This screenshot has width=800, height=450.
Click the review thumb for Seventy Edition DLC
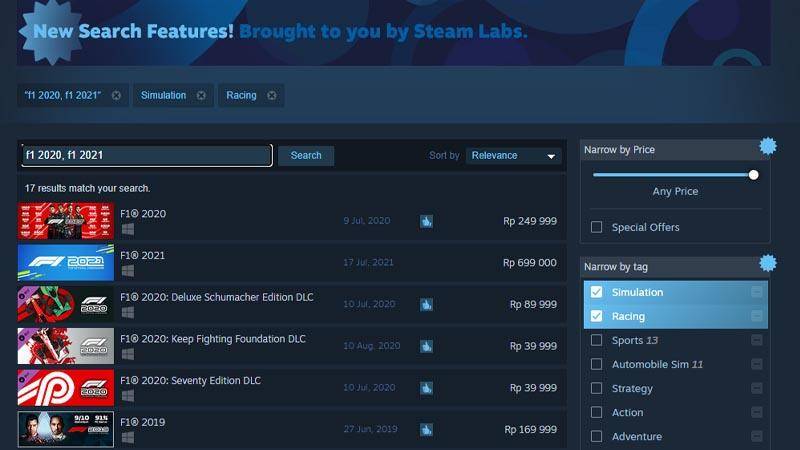[x=427, y=388]
